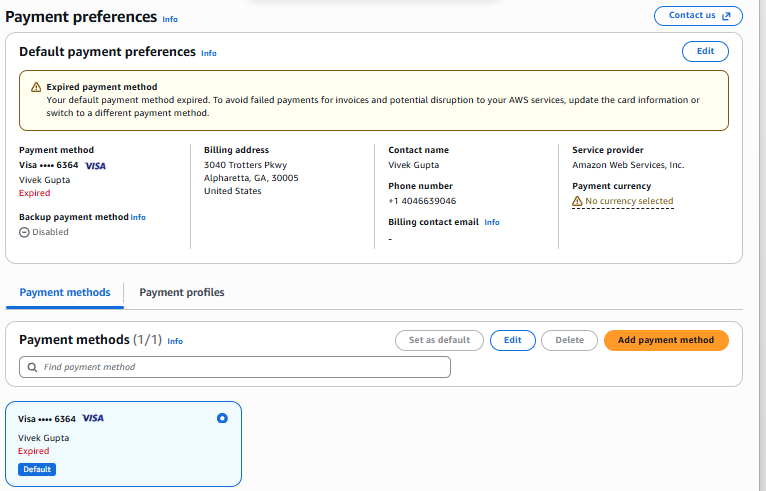
Task: Open Info link next to Payment methods (1/1)
Action: (175, 342)
